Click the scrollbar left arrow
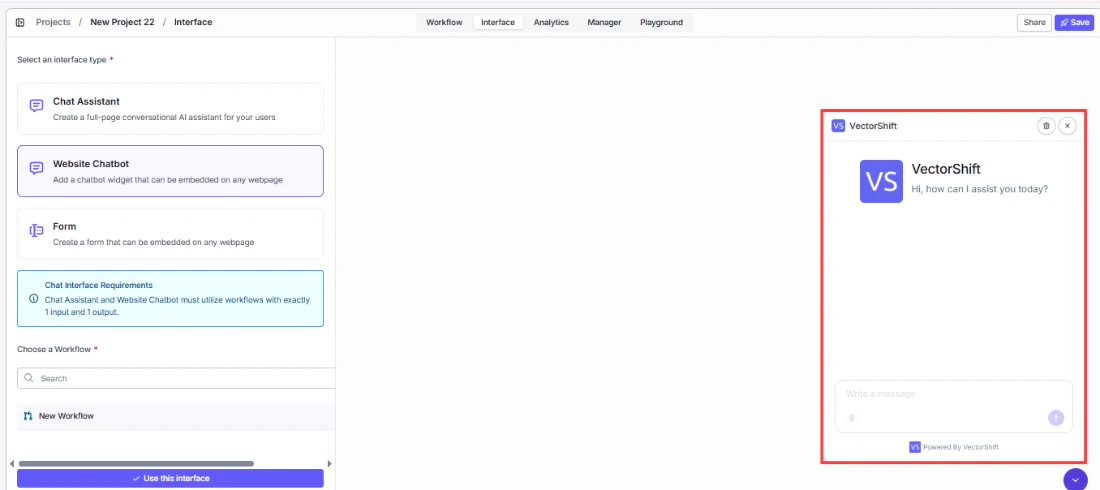The height and width of the screenshot is (490, 1100). click(13, 464)
